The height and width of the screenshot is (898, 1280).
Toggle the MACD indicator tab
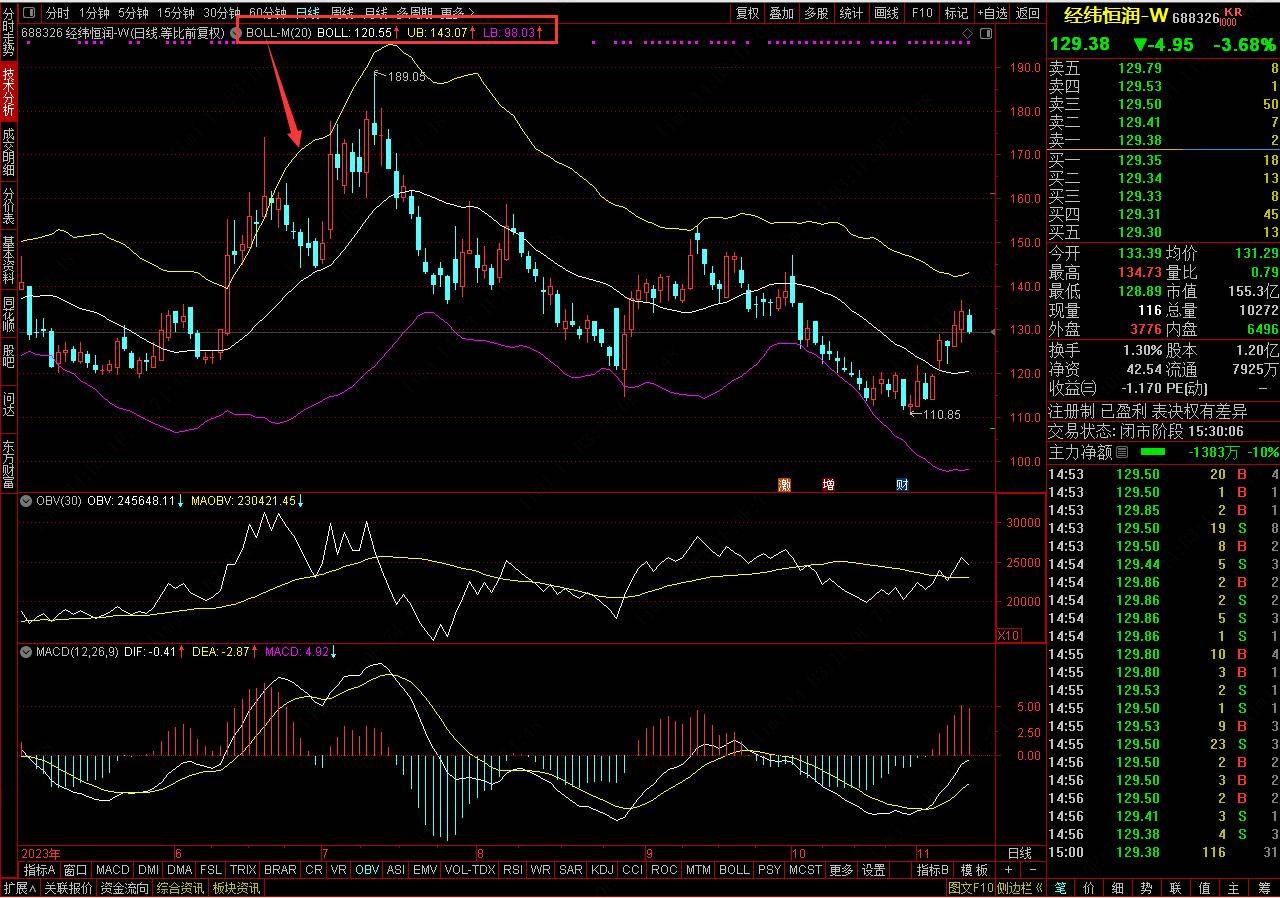coord(112,870)
